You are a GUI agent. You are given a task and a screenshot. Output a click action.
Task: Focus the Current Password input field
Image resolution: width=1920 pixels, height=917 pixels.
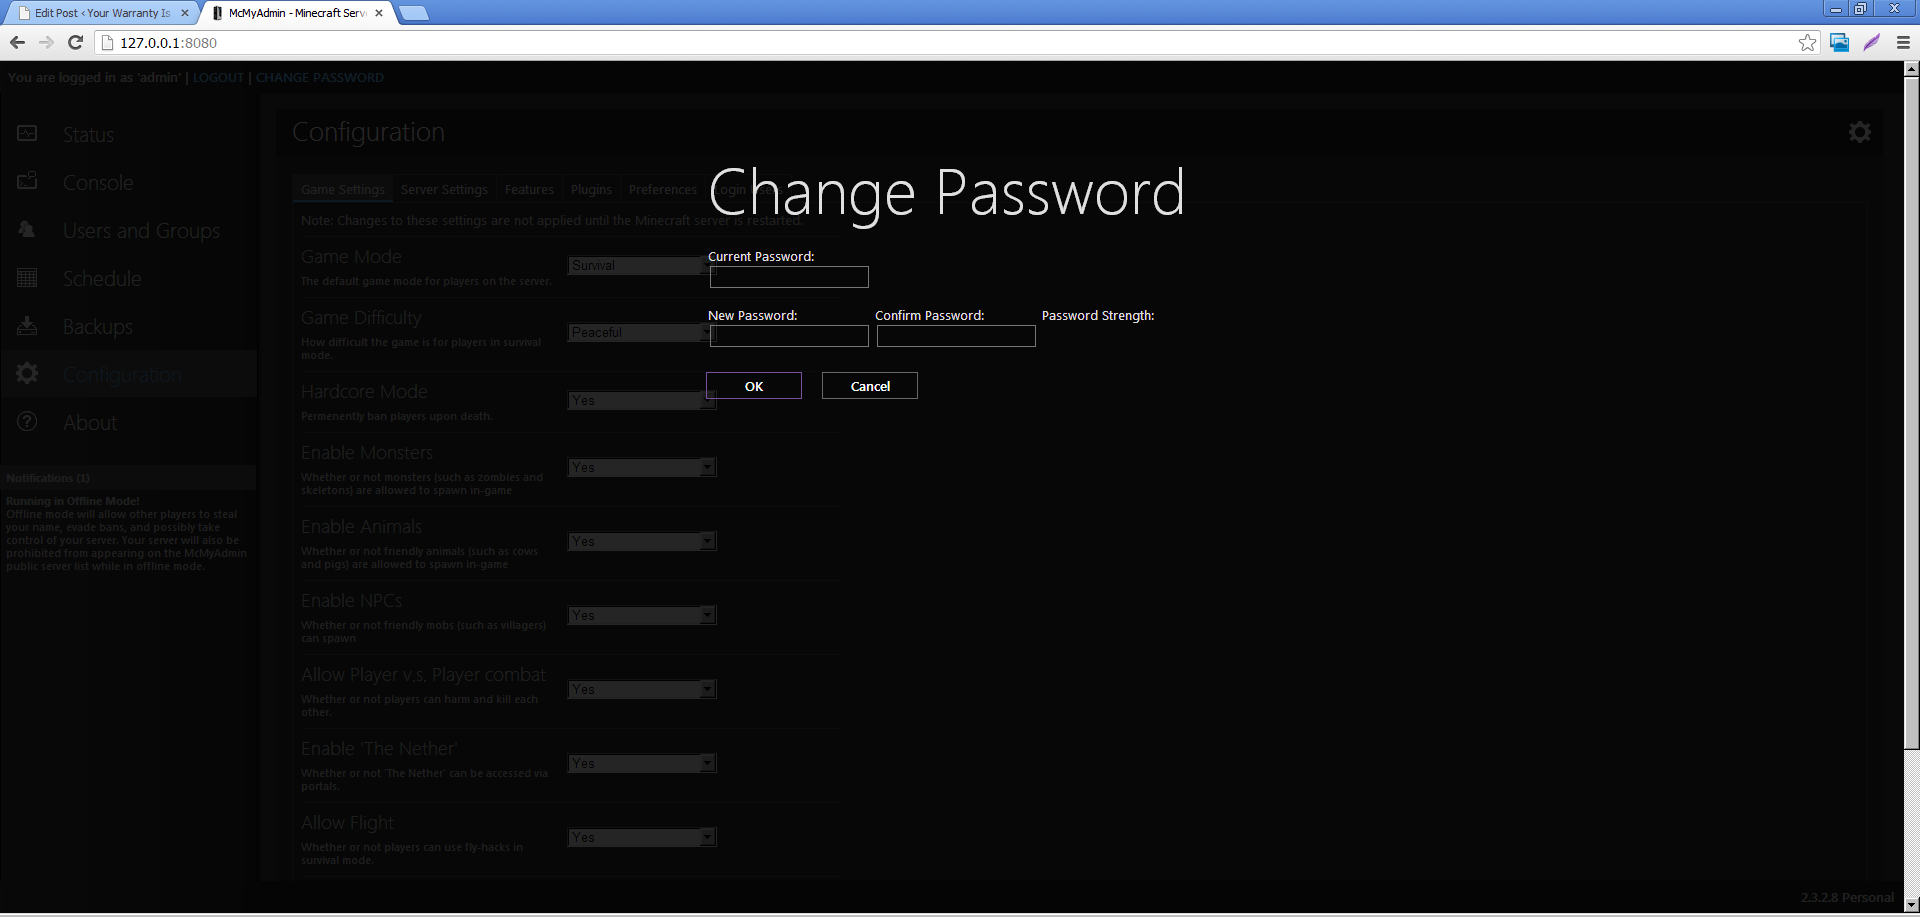tap(789, 277)
